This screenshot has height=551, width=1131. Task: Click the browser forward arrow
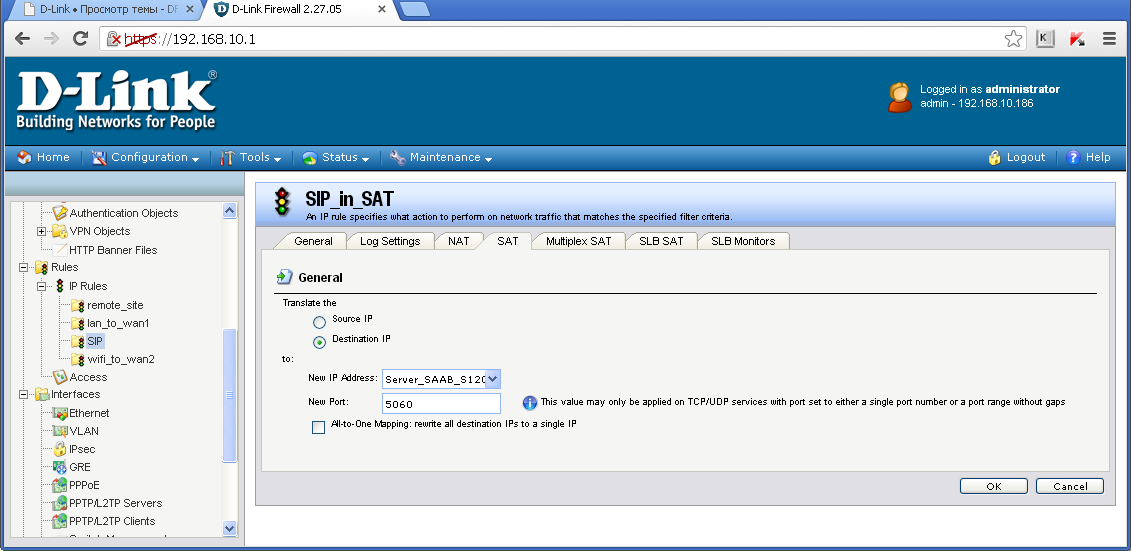click(x=50, y=39)
